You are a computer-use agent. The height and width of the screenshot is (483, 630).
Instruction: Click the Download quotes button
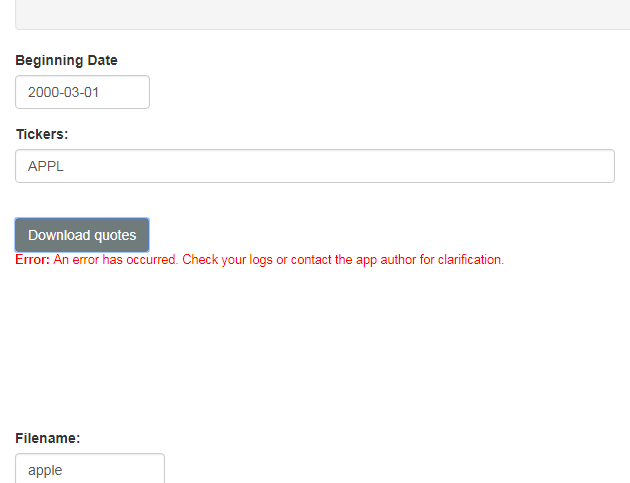tap(82, 235)
